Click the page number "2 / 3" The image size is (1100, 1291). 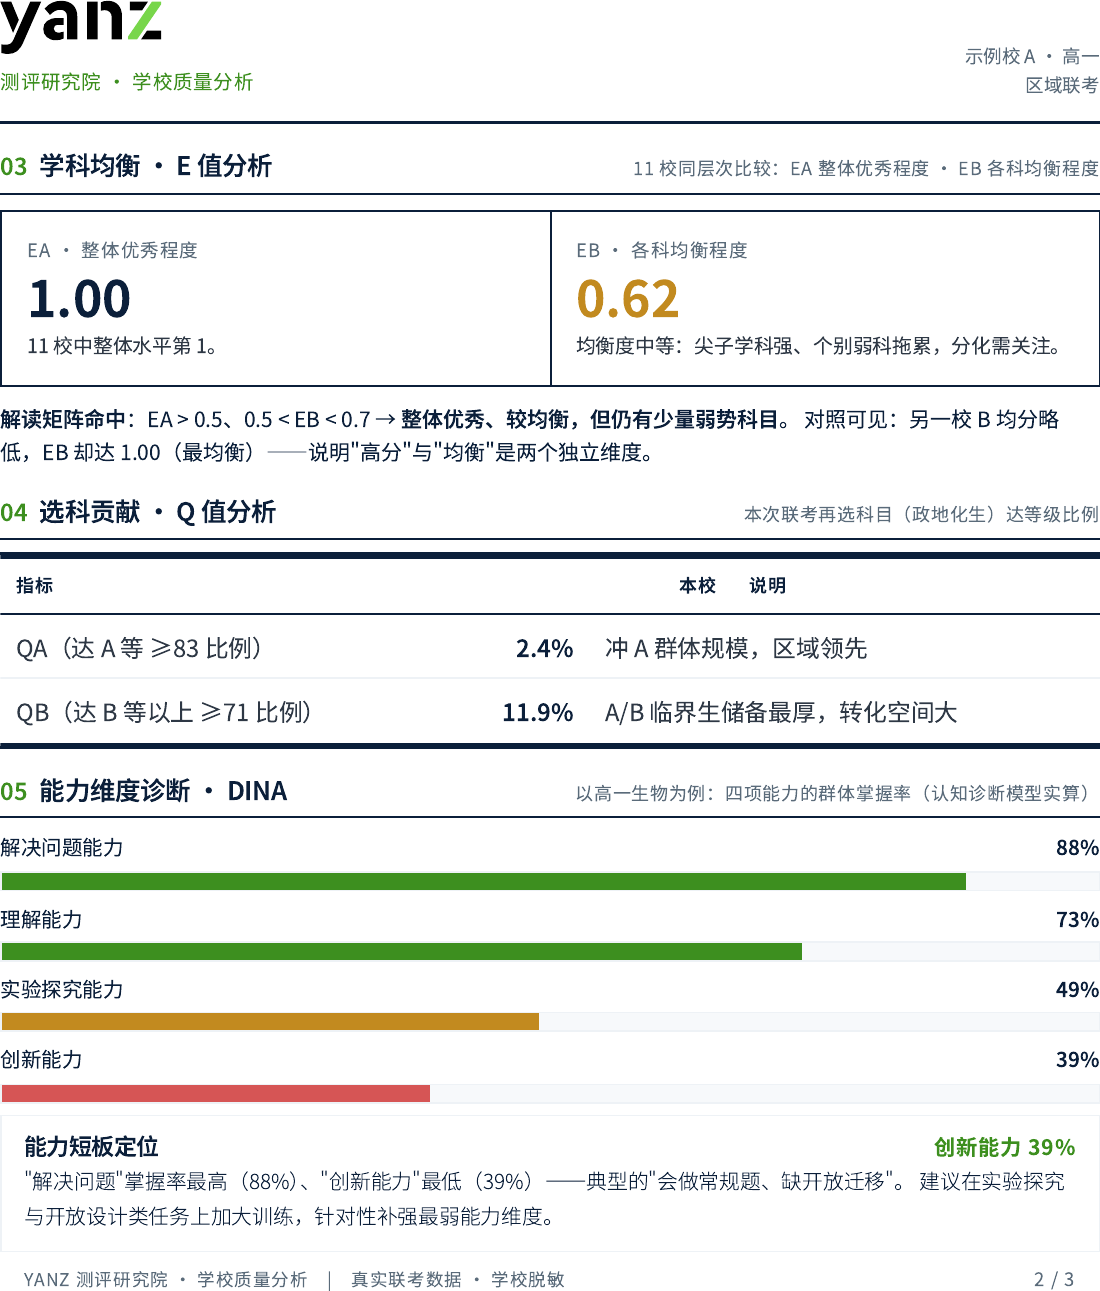(x=1054, y=1280)
